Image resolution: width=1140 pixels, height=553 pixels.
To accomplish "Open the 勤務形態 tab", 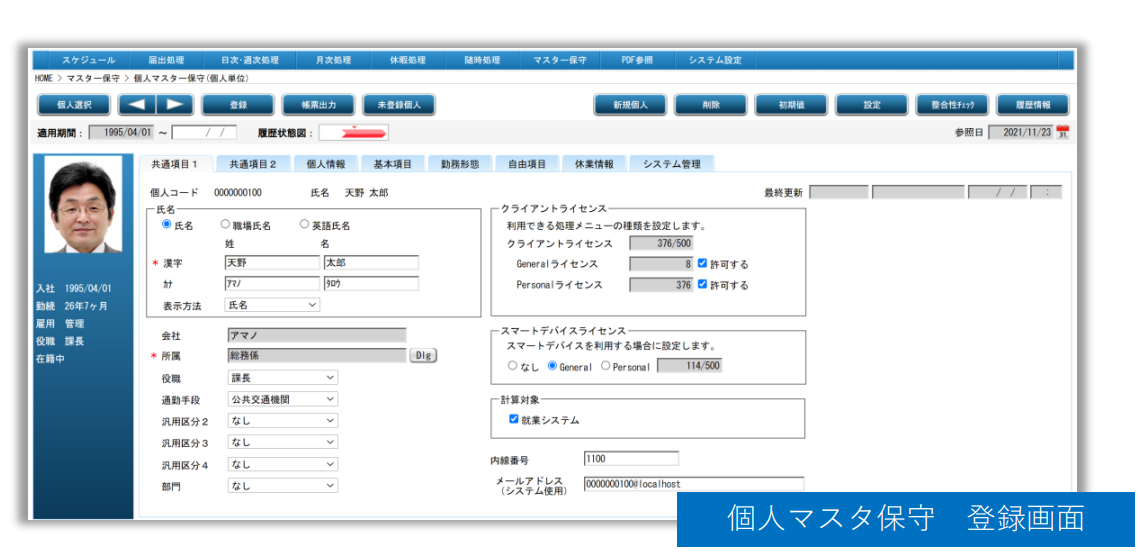I will (460, 164).
